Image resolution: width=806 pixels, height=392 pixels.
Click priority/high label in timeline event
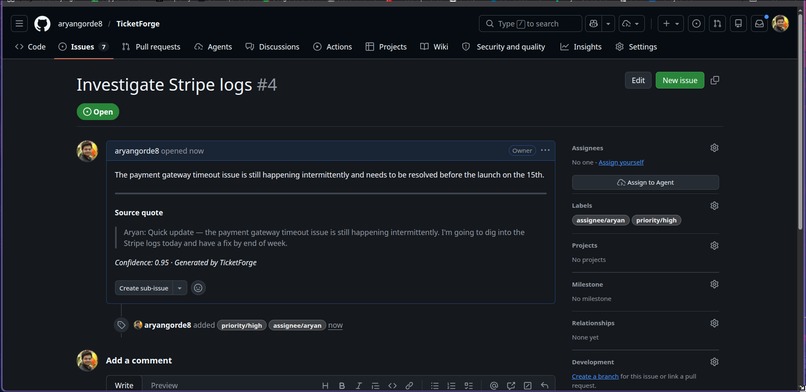[242, 325]
